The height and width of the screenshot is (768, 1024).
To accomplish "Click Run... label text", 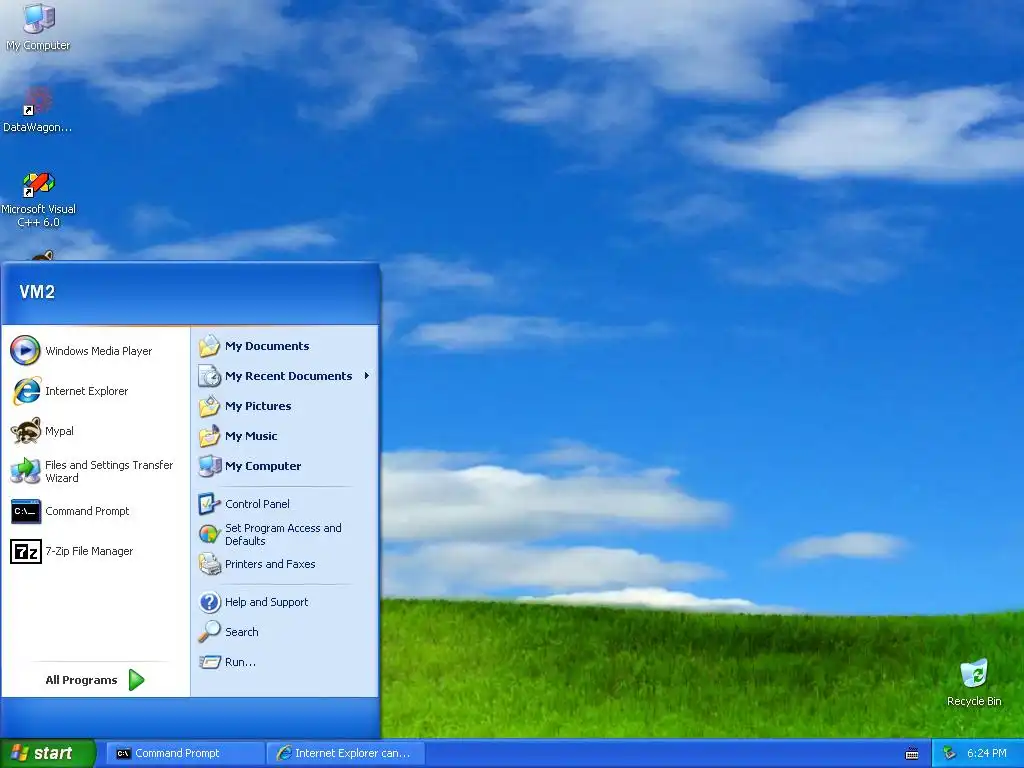I will [240, 662].
